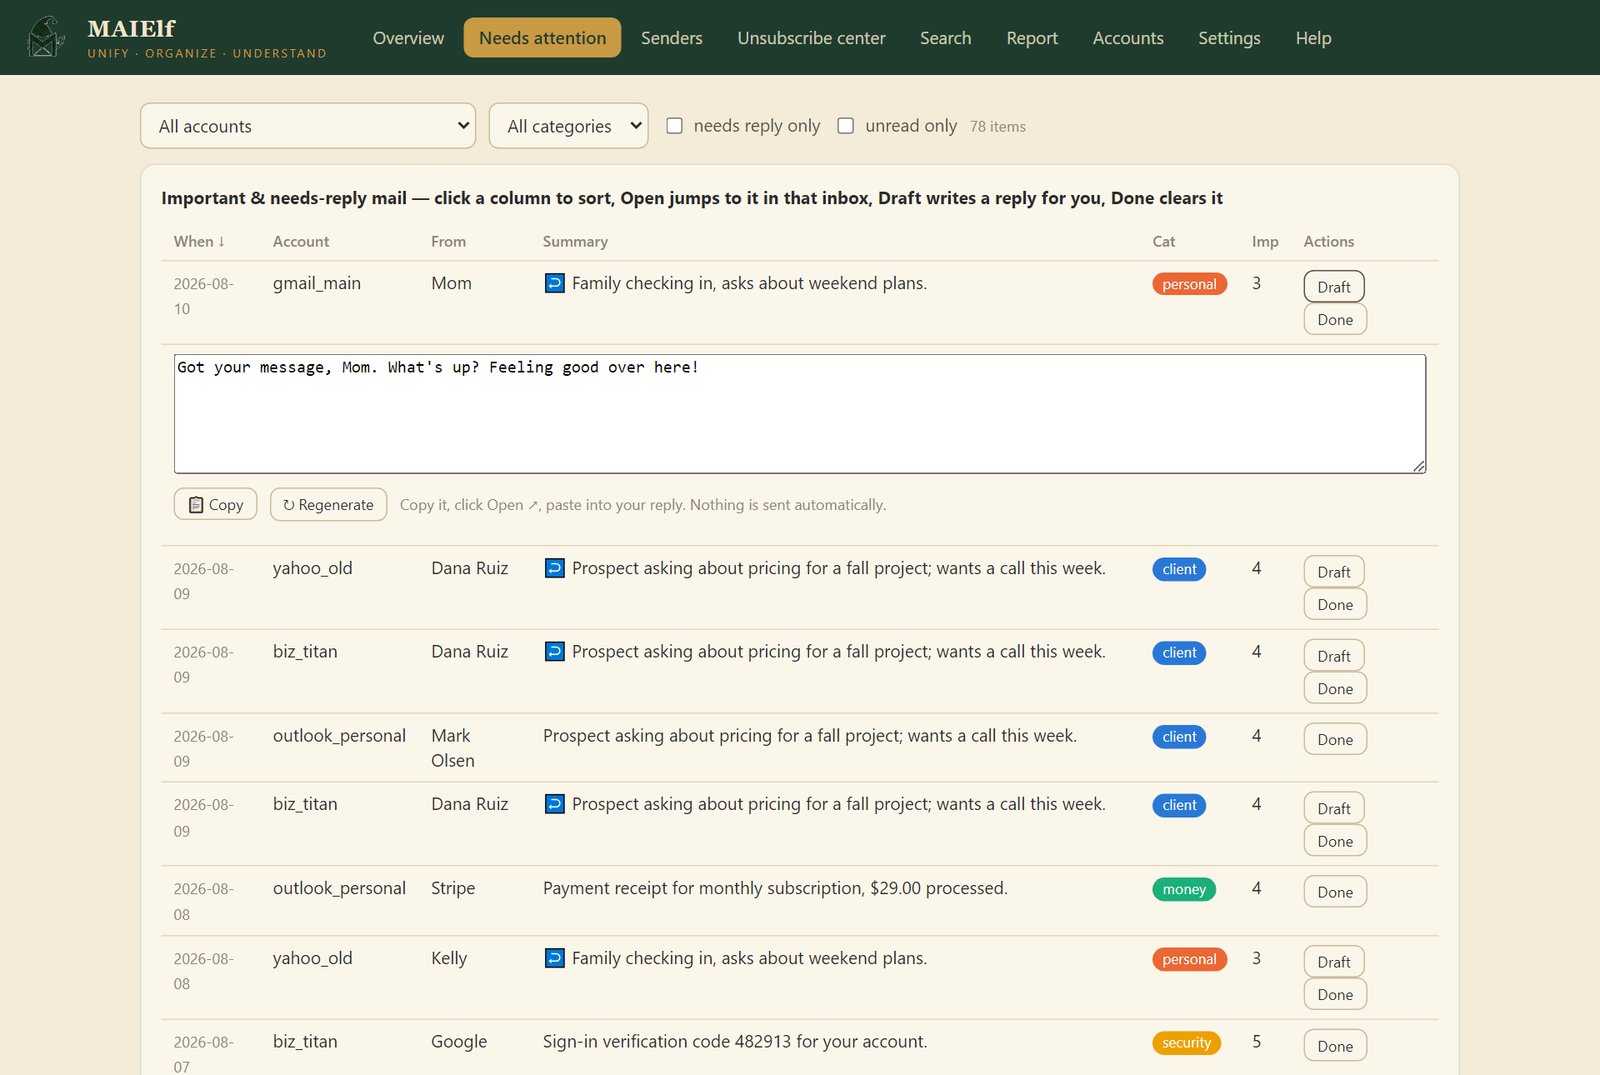Open the Unsubscribe center tab
Viewport: 1600px width, 1075px height.
point(812,38)
